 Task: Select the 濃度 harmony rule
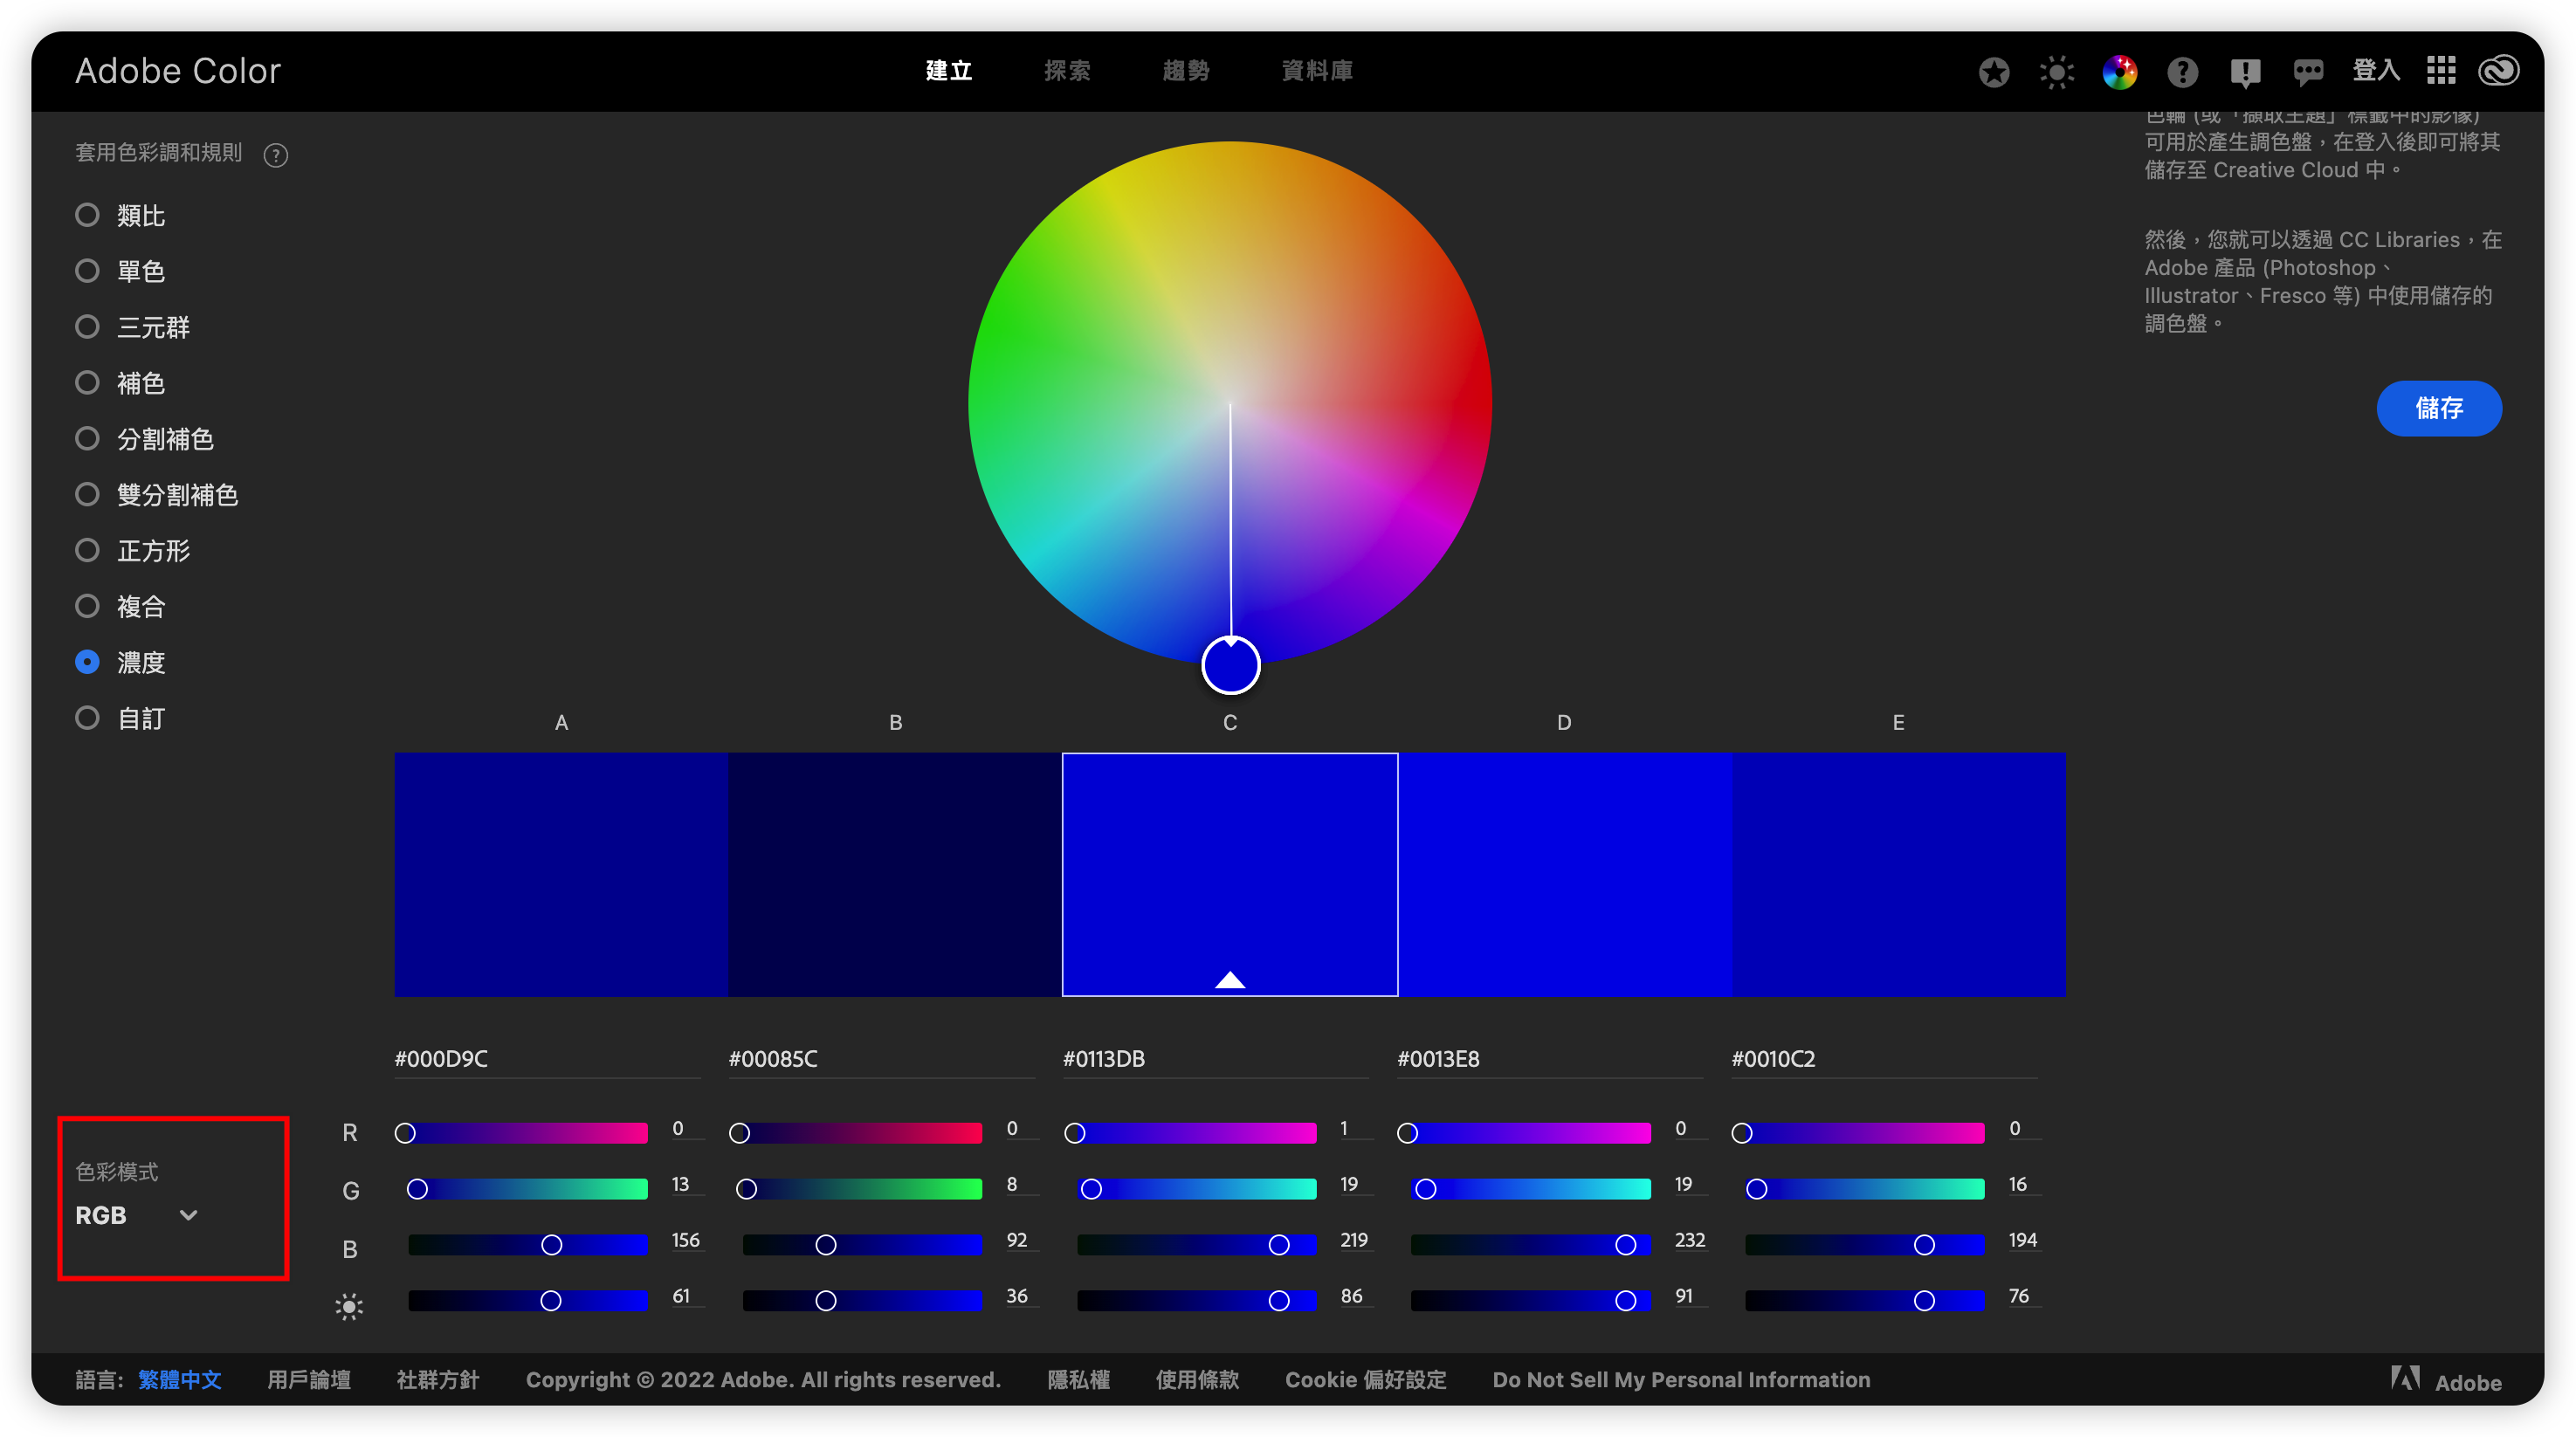point(120,663)
